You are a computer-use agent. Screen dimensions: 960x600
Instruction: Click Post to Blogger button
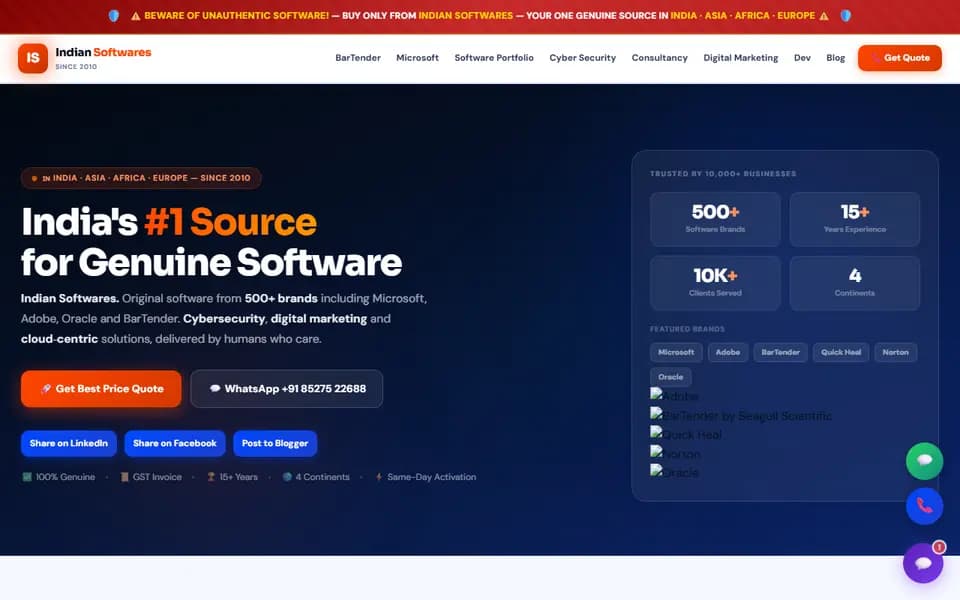275,443
